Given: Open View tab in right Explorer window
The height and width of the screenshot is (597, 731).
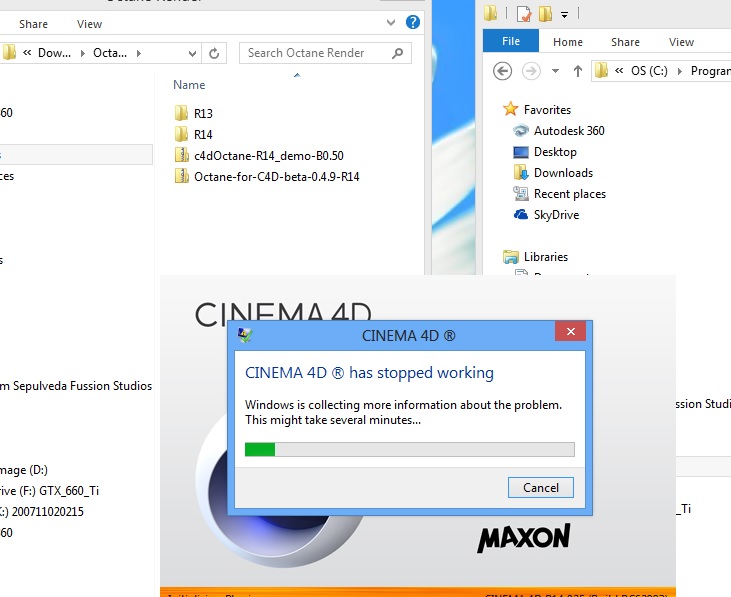Looking at the screenshot, I should pyautogui.click(x=681, y=42).
